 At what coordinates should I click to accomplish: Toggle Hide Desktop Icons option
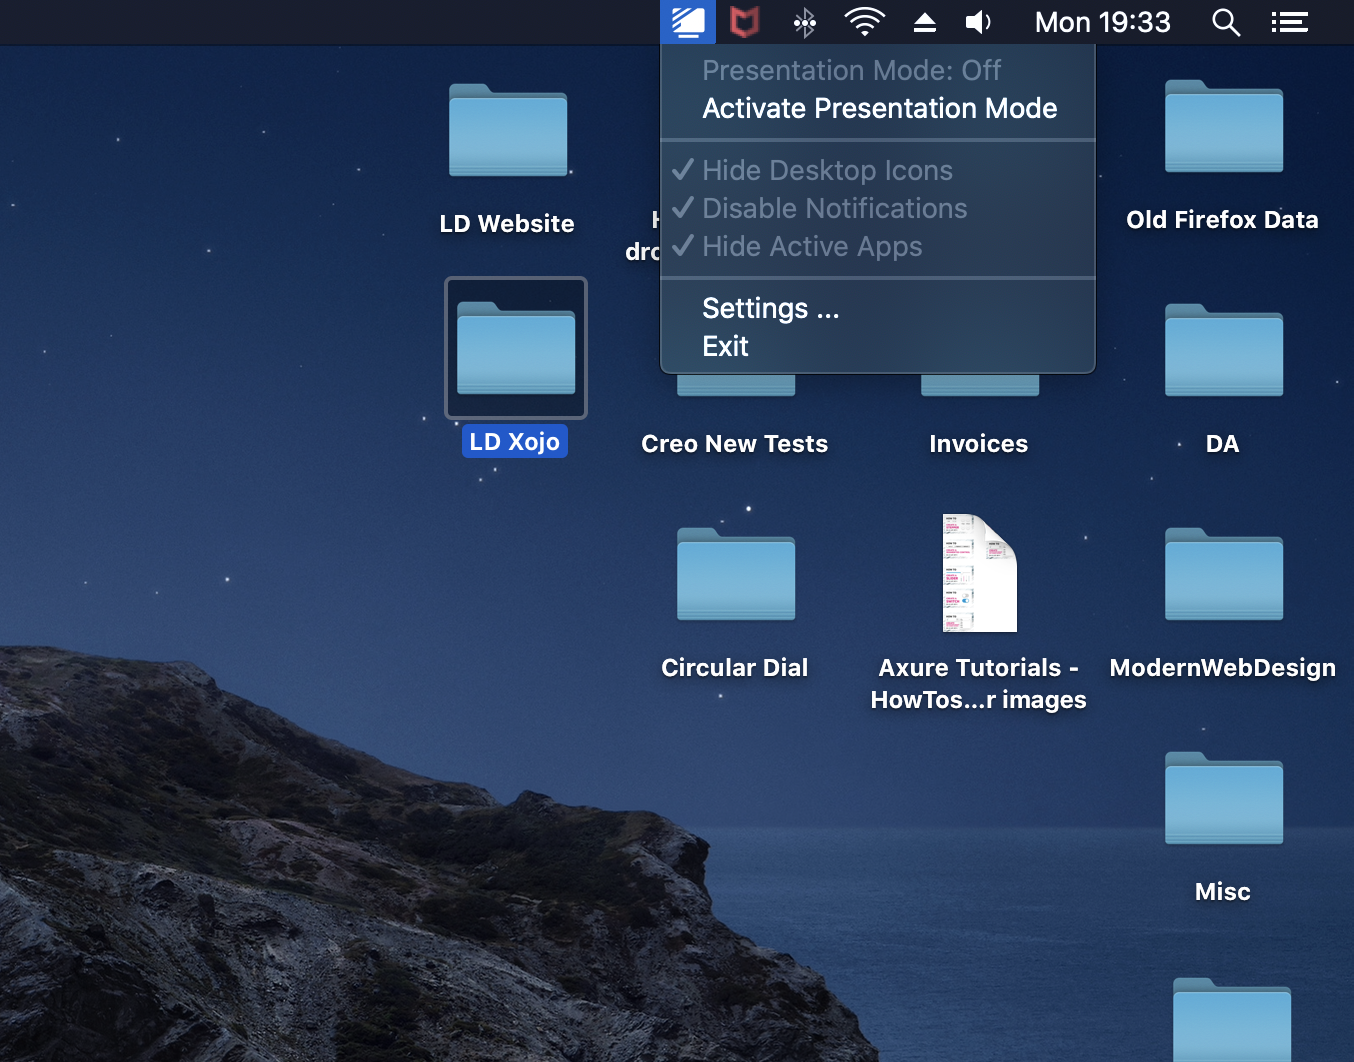click(x=827, y=170)
